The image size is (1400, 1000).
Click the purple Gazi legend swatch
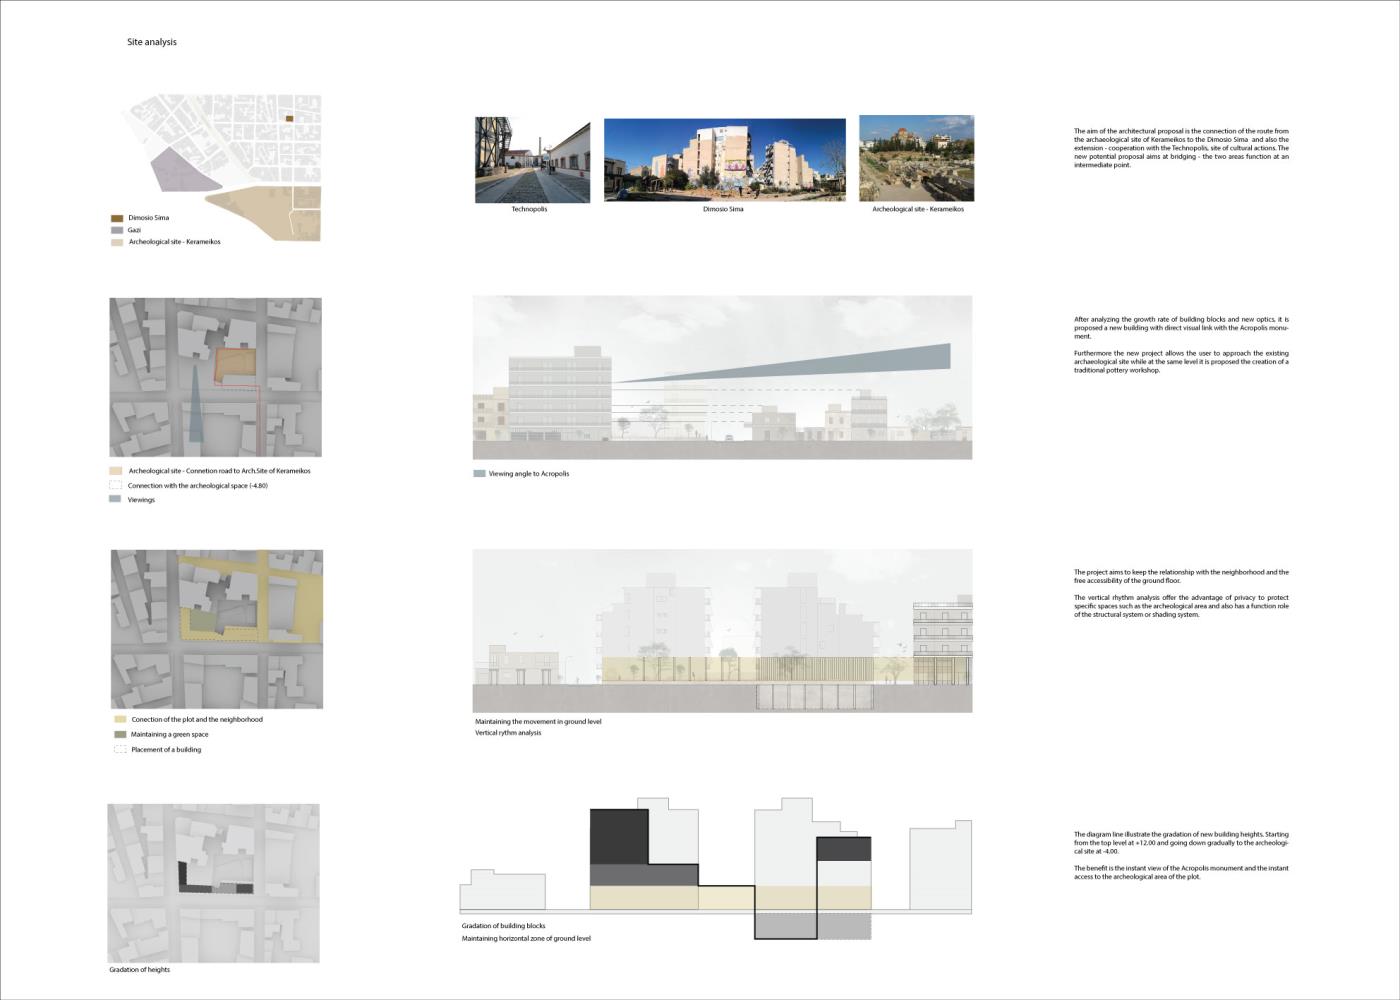pyautogui.click(x=116, y=229)
